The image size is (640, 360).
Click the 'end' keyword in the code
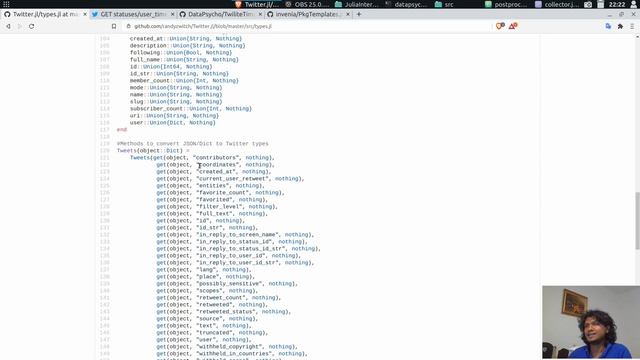tap(122, 130)
